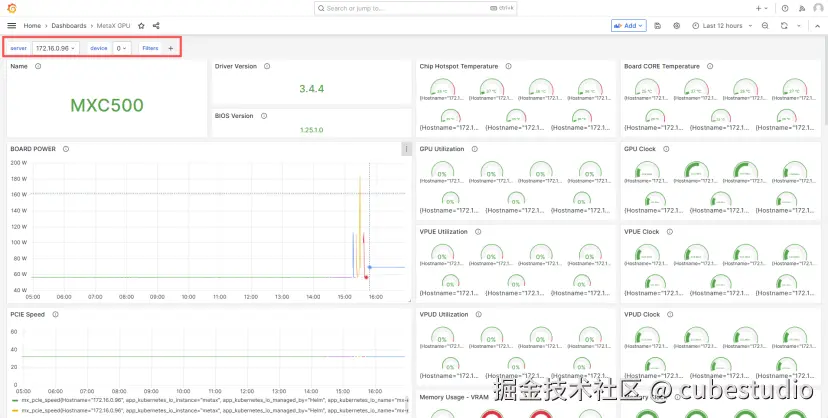
Task: Show info for GPU Utilization panel
Action: [x=475, y=149]
